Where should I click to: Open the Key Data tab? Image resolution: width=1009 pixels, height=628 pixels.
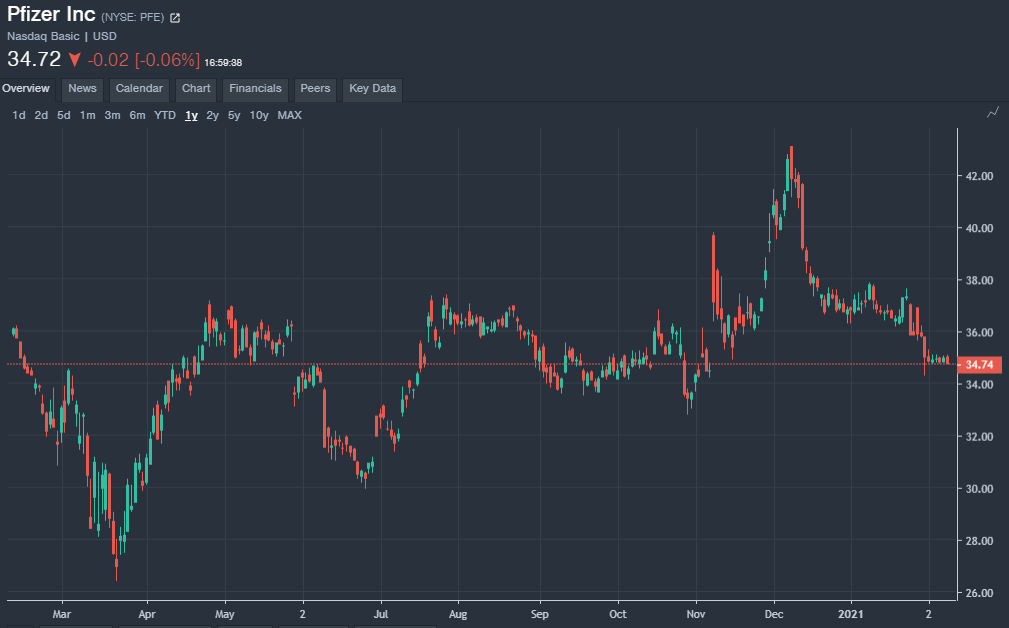(x=373, y=89)
